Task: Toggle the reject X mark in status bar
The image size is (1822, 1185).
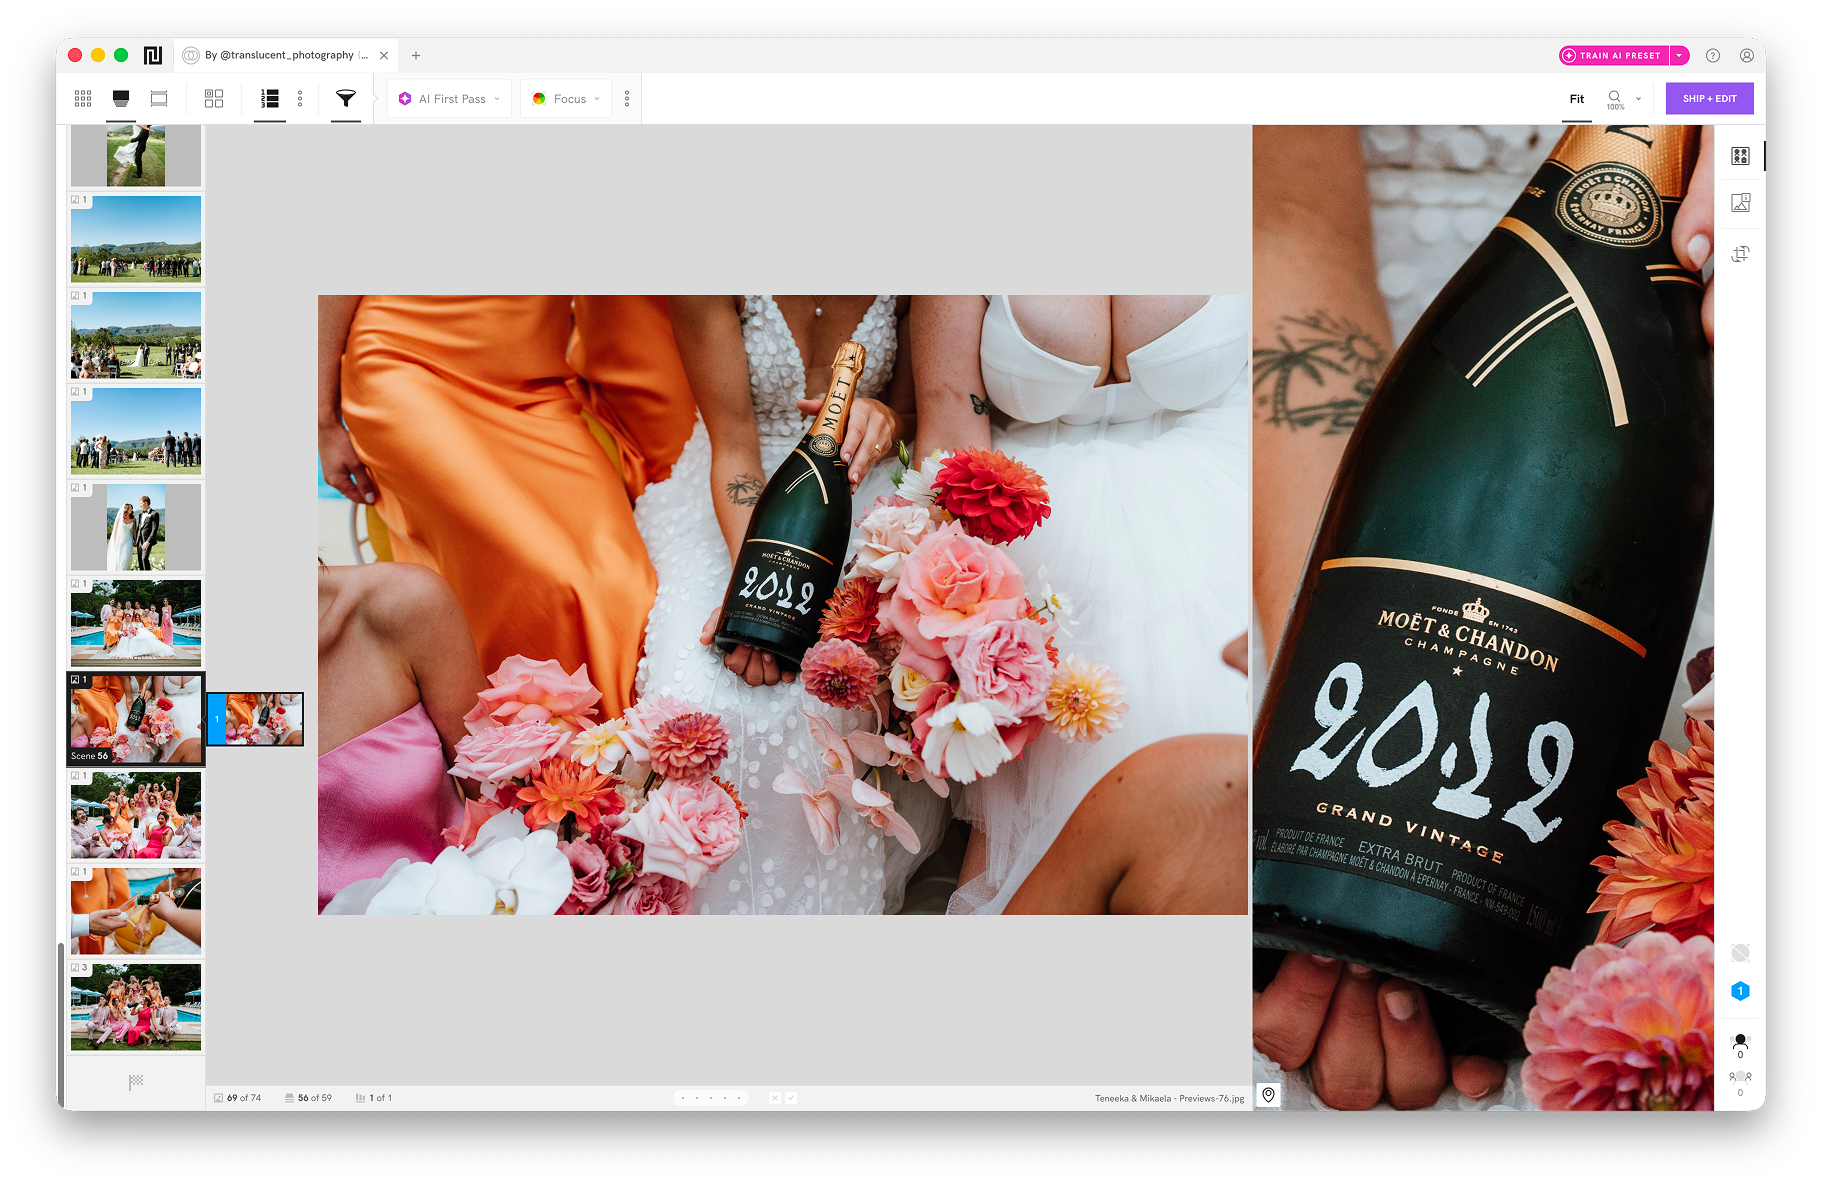Action: [774, 1097]
